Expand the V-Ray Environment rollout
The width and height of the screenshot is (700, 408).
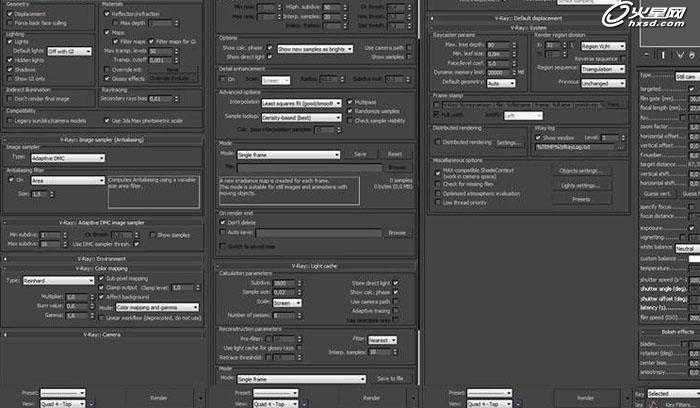pos(102,259)
